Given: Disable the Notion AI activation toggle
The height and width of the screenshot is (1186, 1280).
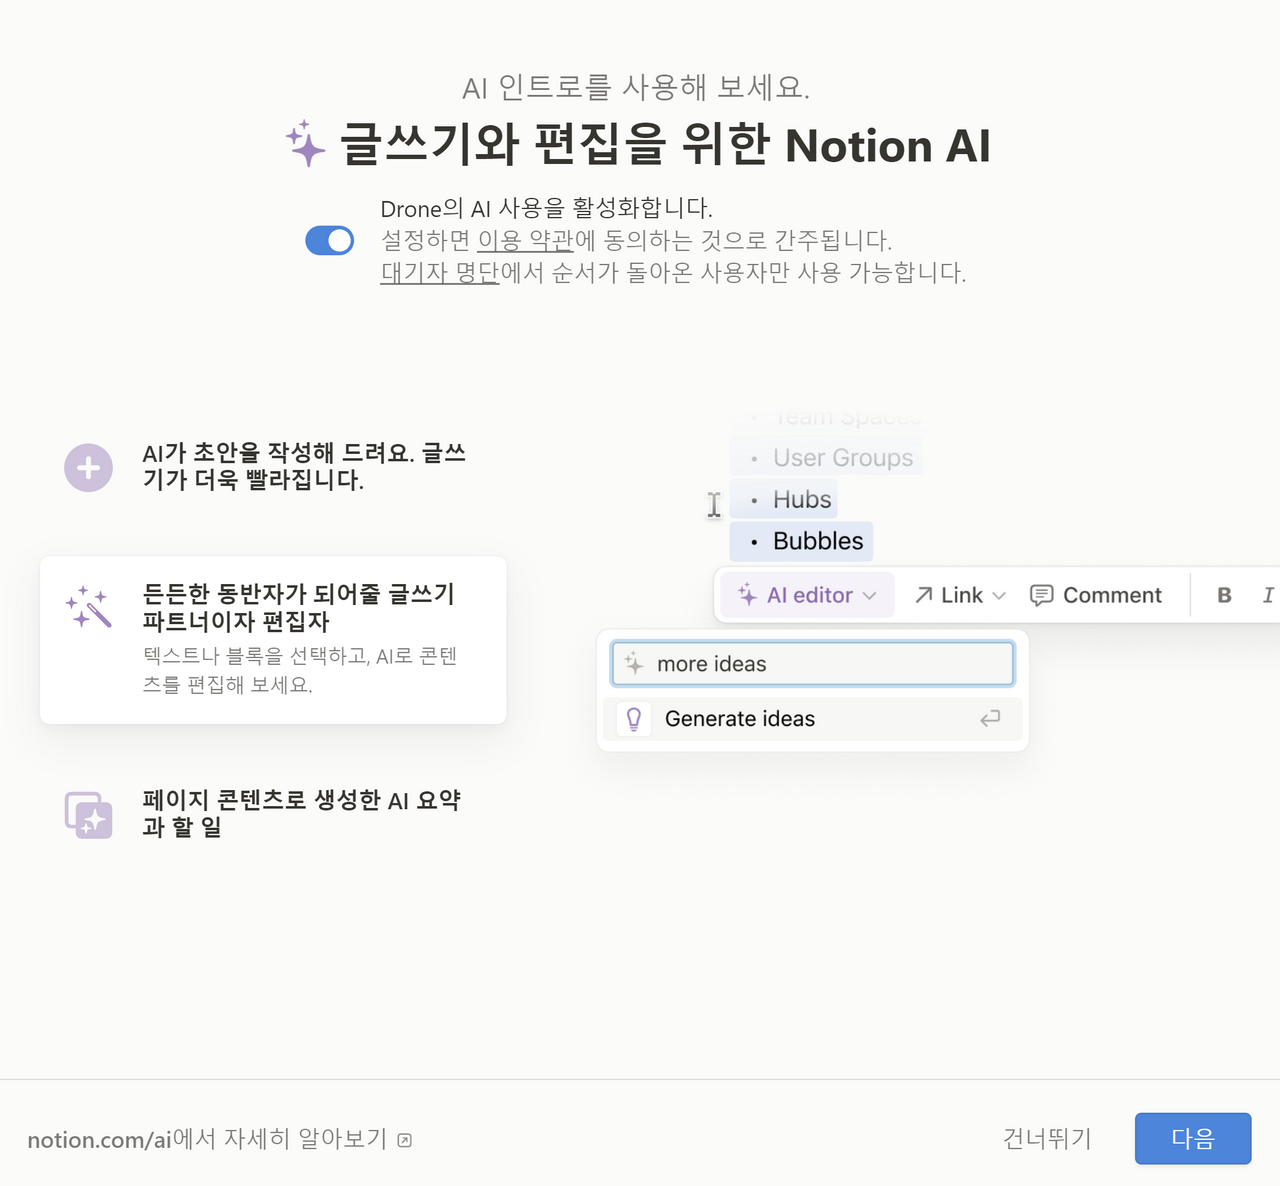Looking at the screenshot, I should tap(330, 240).
